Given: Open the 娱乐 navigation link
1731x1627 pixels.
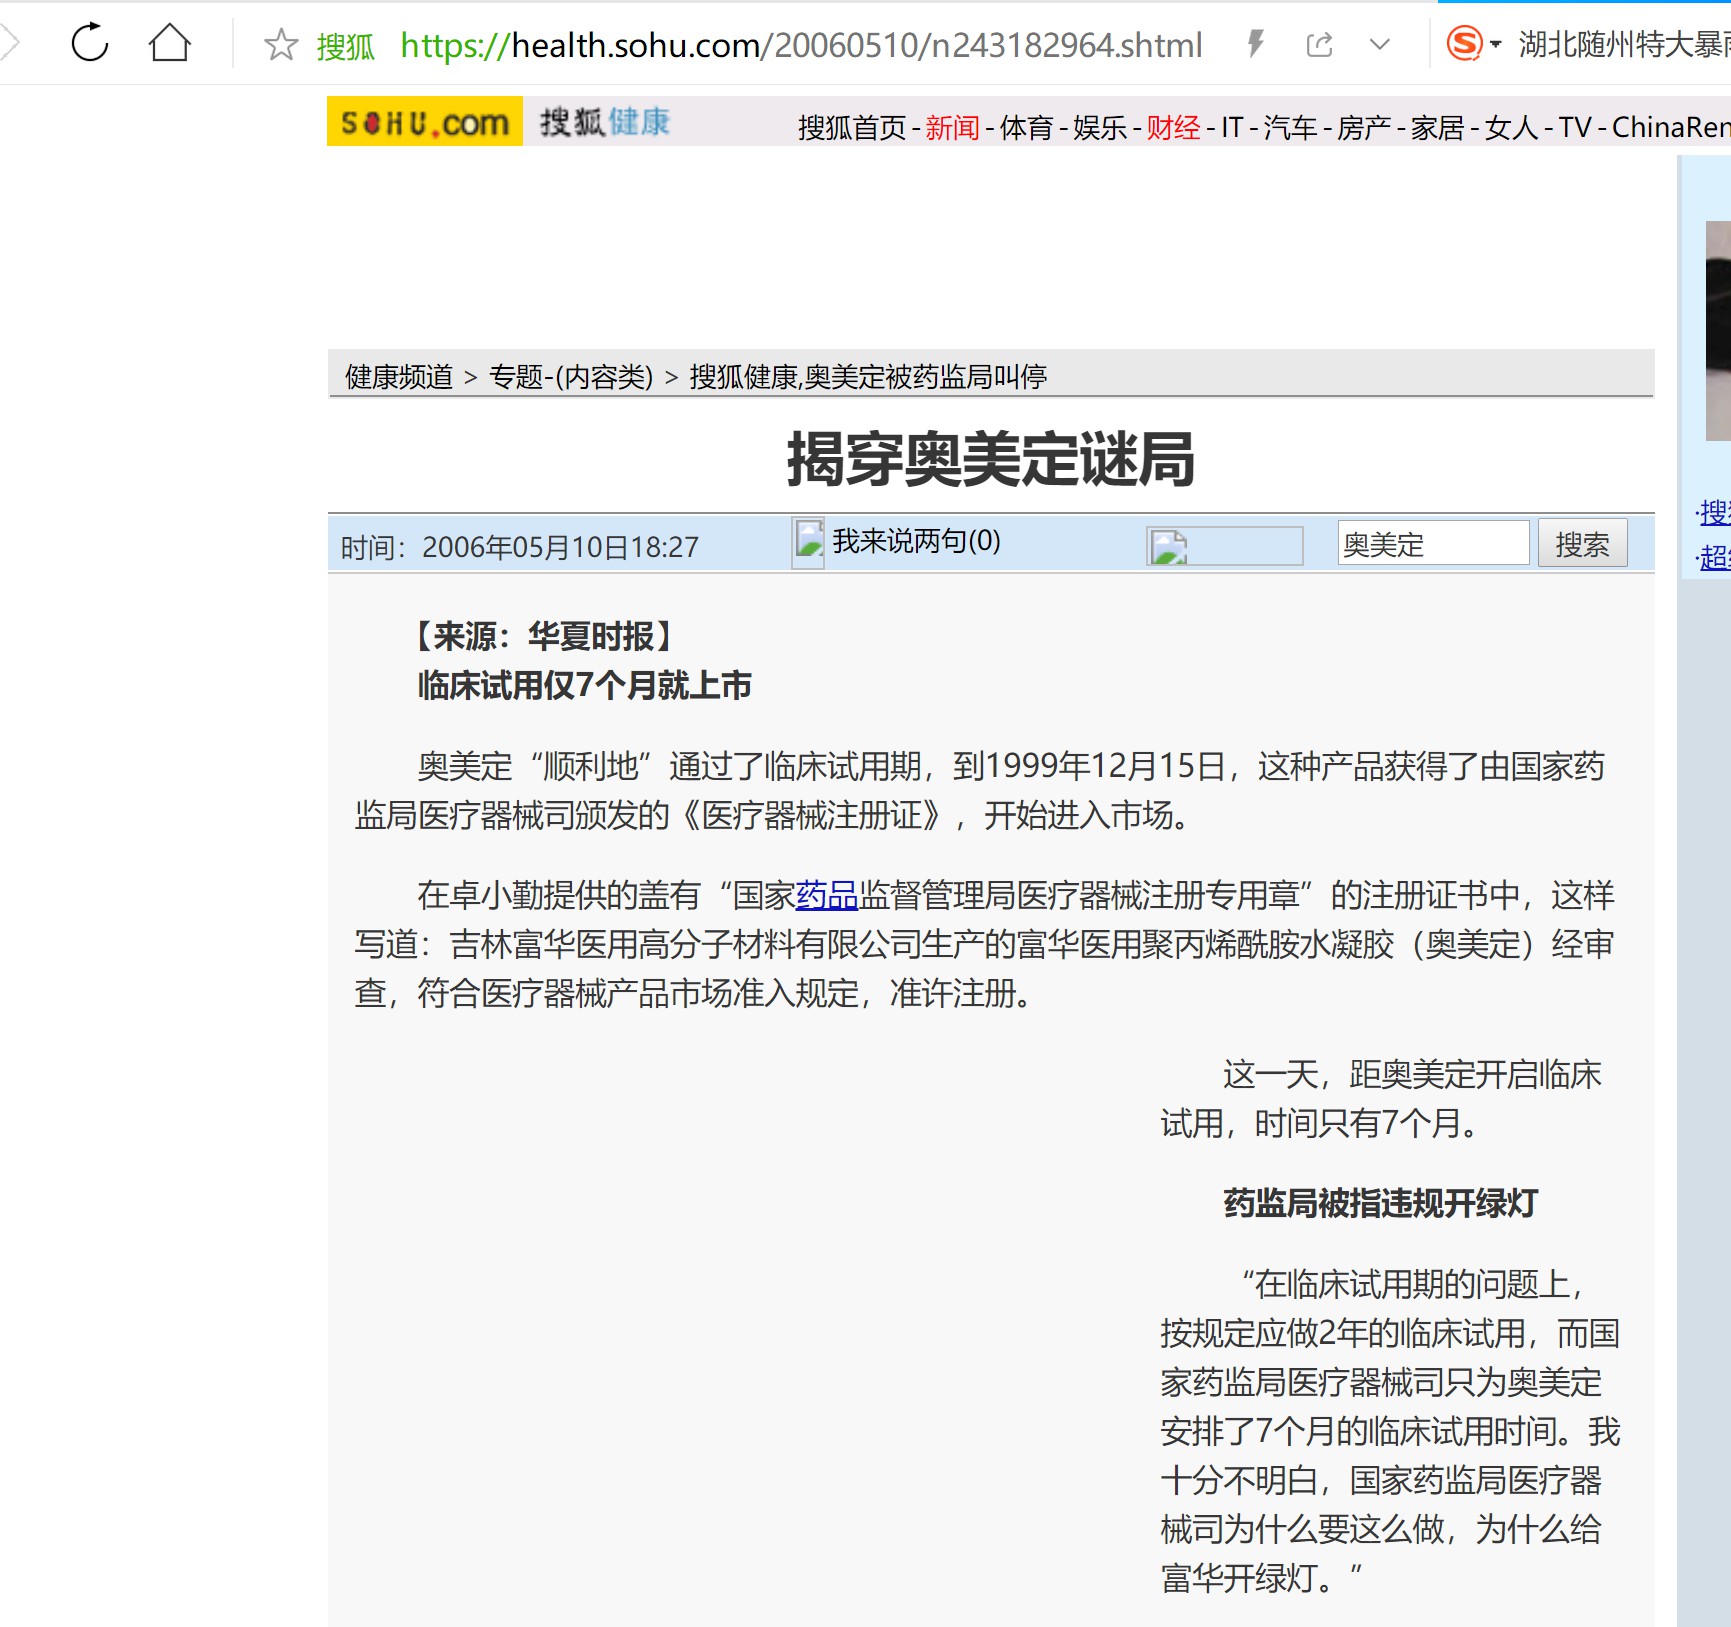Looking at the screenshot, I should tap(1100, 127).
